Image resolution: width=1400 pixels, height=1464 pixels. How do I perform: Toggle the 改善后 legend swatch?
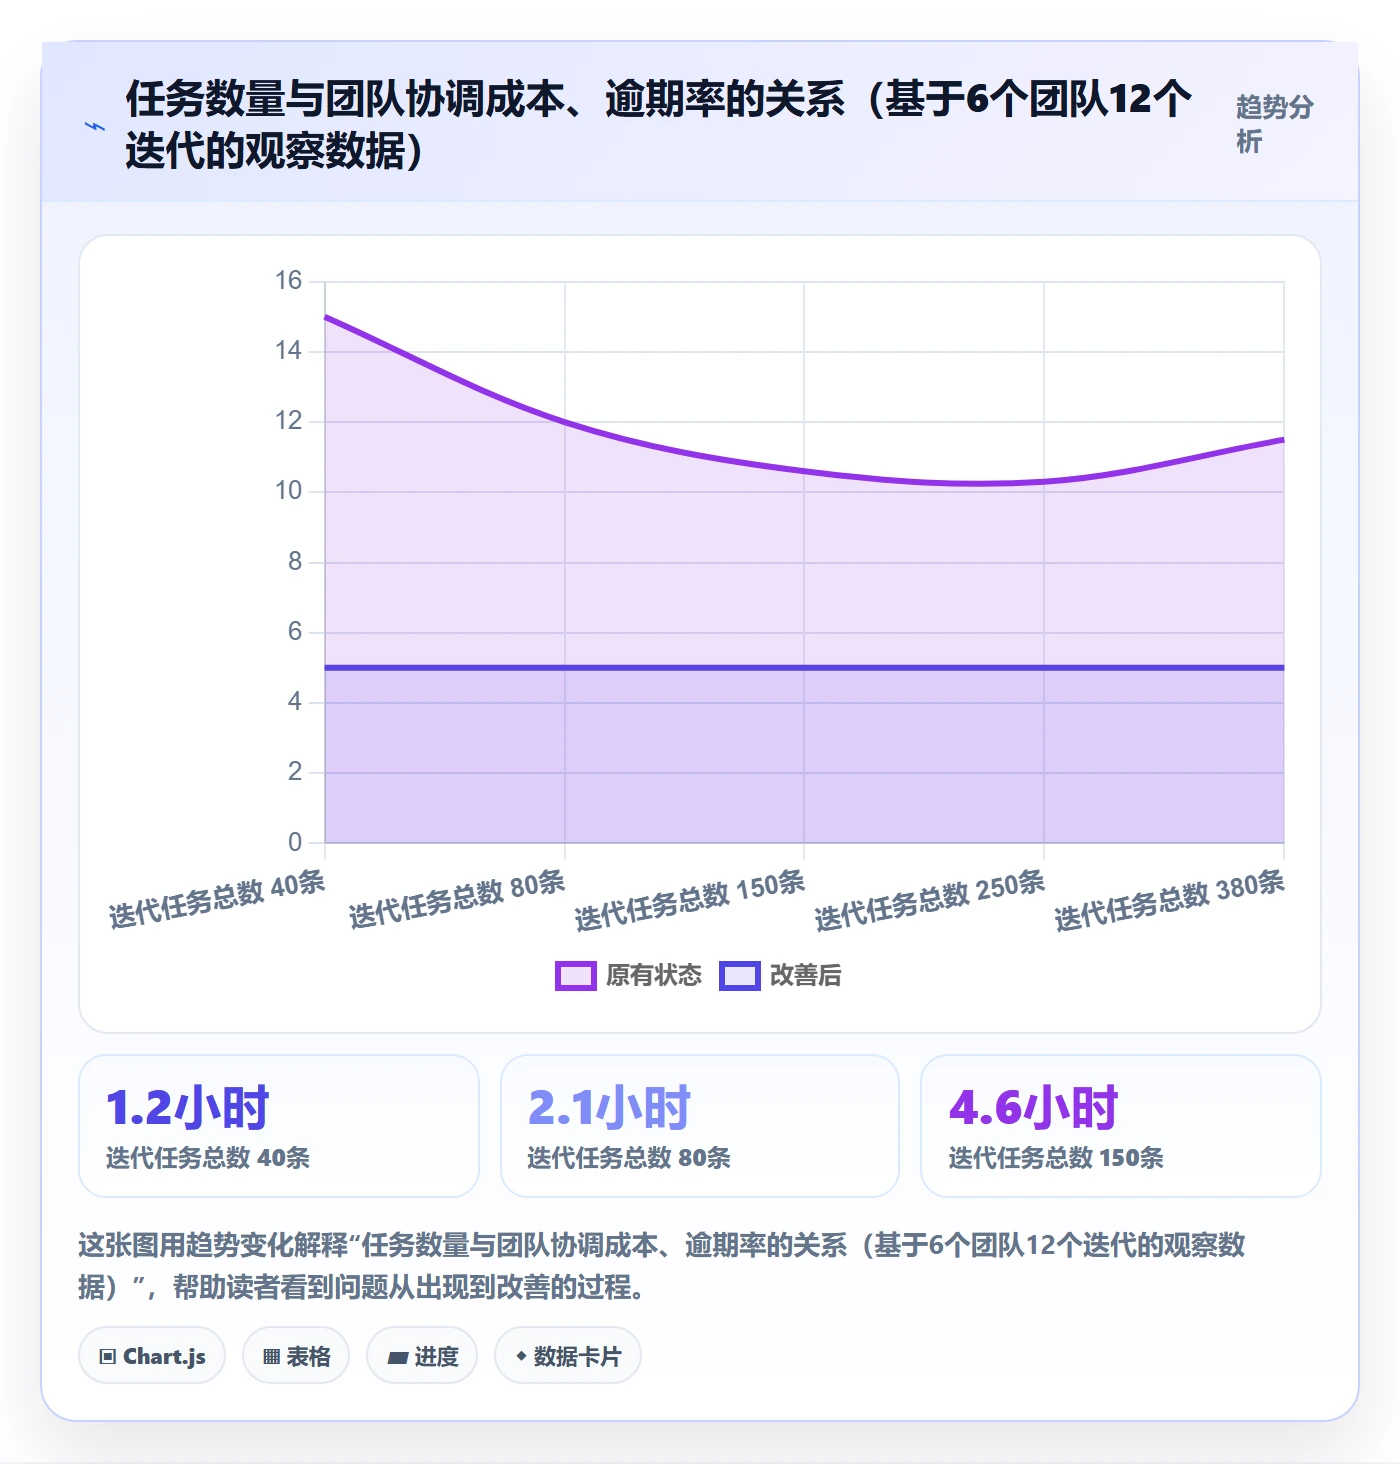click(739, 976)
